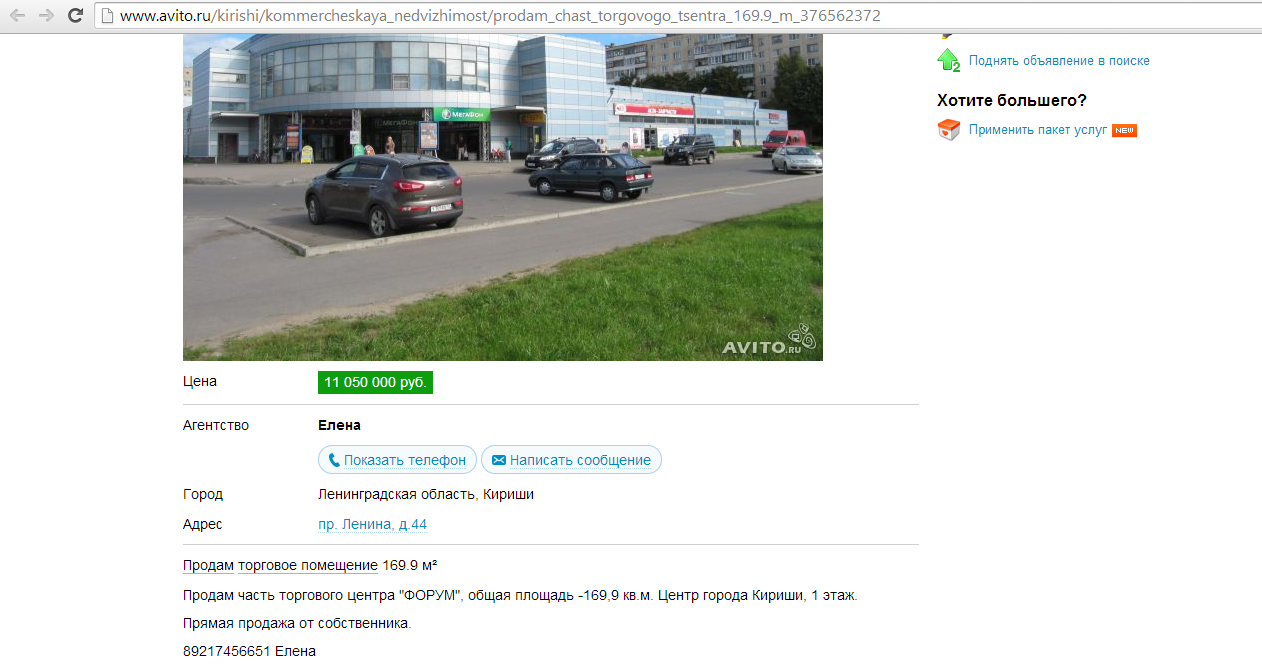Follow the 'Продам' category link
The height and width of the screenshot is (671, 1262).
(208, 566)
